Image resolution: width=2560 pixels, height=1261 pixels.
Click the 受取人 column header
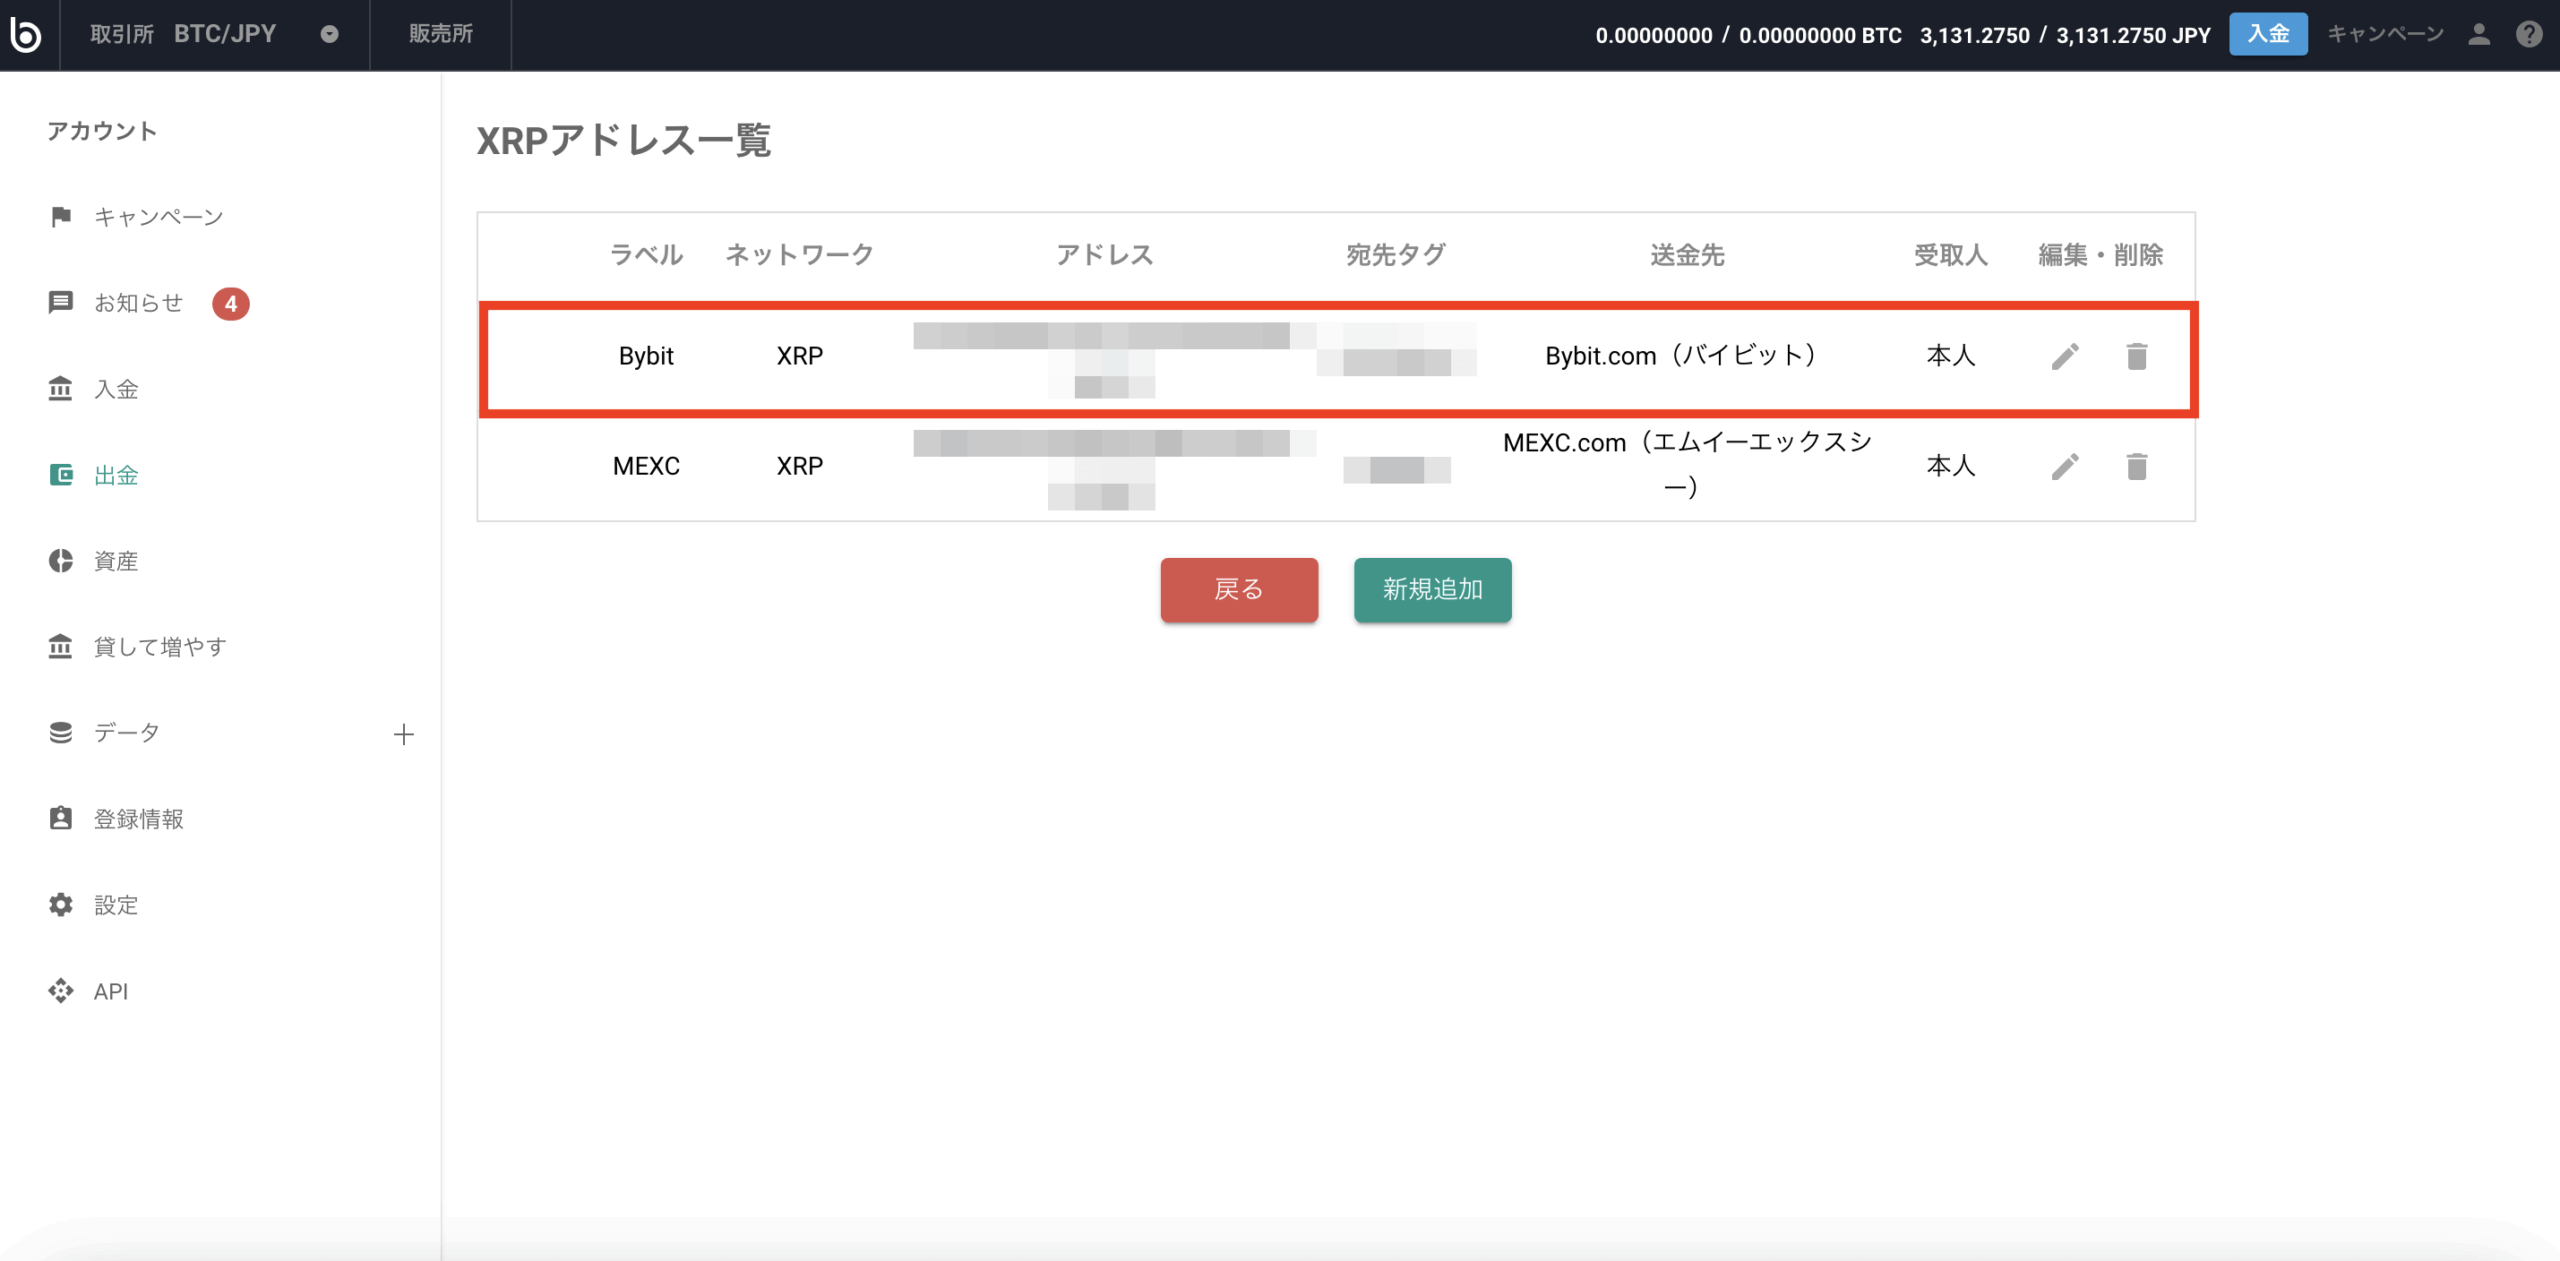pos(1951,255)
